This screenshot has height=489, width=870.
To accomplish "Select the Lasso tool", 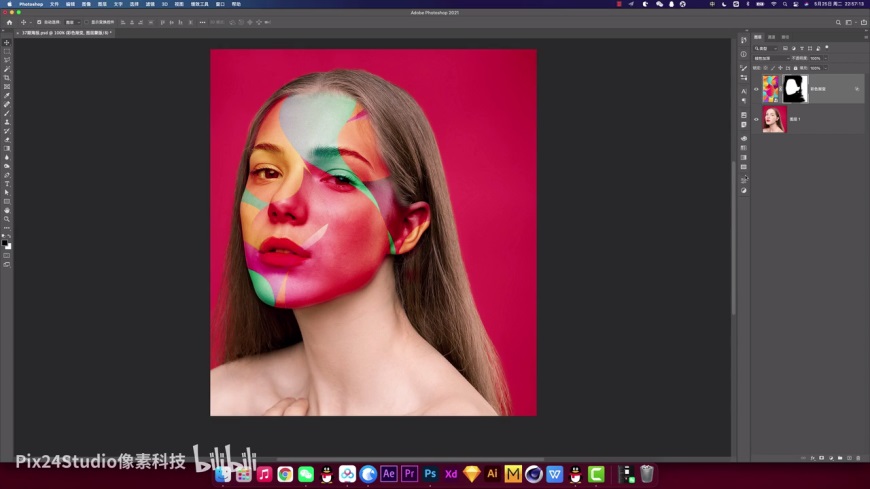I will tap(7, 61).
